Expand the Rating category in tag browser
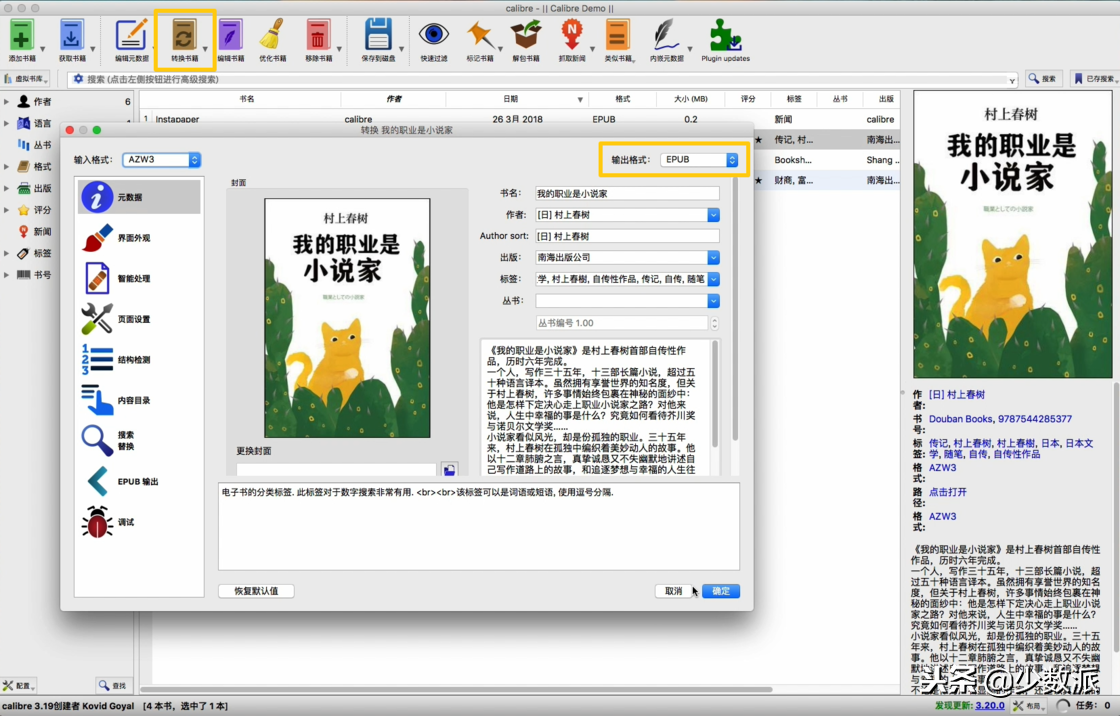Screen dimensions: 1120x716 pyautogui.click(x=6, y=209)
